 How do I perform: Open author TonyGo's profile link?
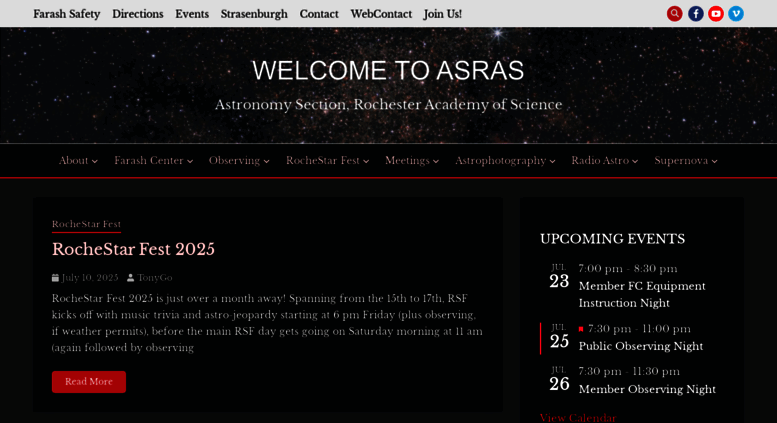click(x=155, y=278)
